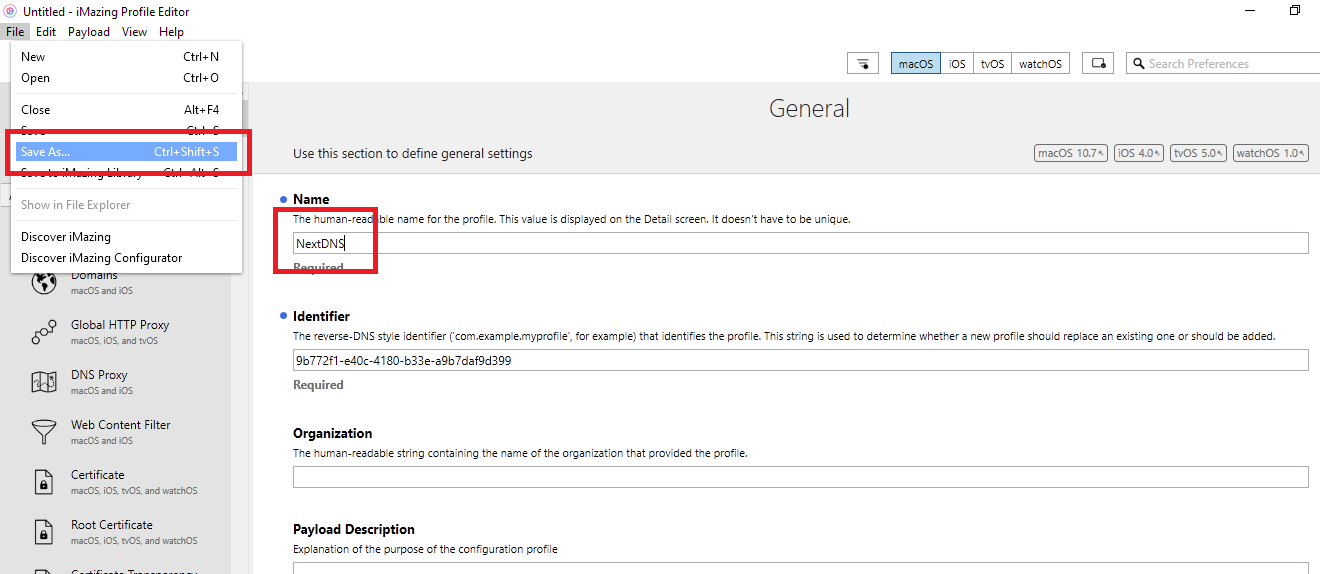Viewport: 1320px width, 574px height.
Task: Click the Name field containing NextDNS
Action: 800,243
